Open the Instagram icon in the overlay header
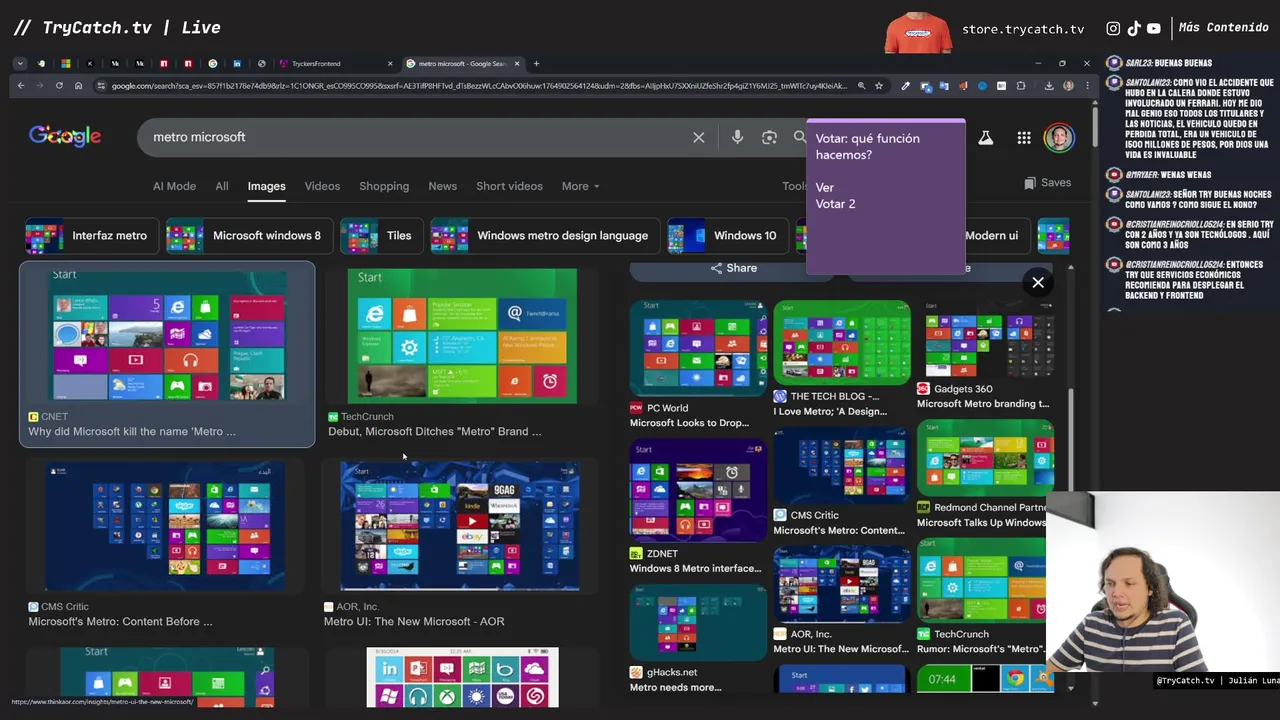1280x720 pixels. (x=1113, y=29)
